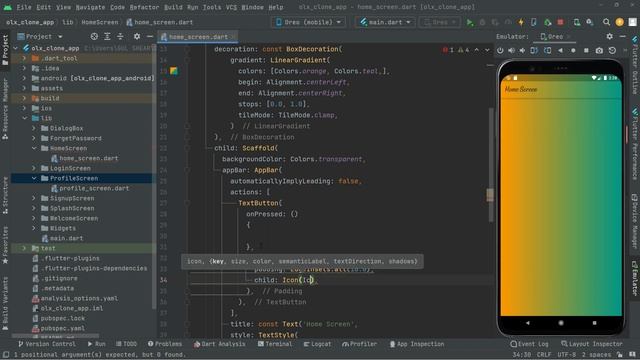The height and width of the screenshot is (360, 640).
Task: Collapse the HomeScreen folder
Action: (x=34, y=148)
